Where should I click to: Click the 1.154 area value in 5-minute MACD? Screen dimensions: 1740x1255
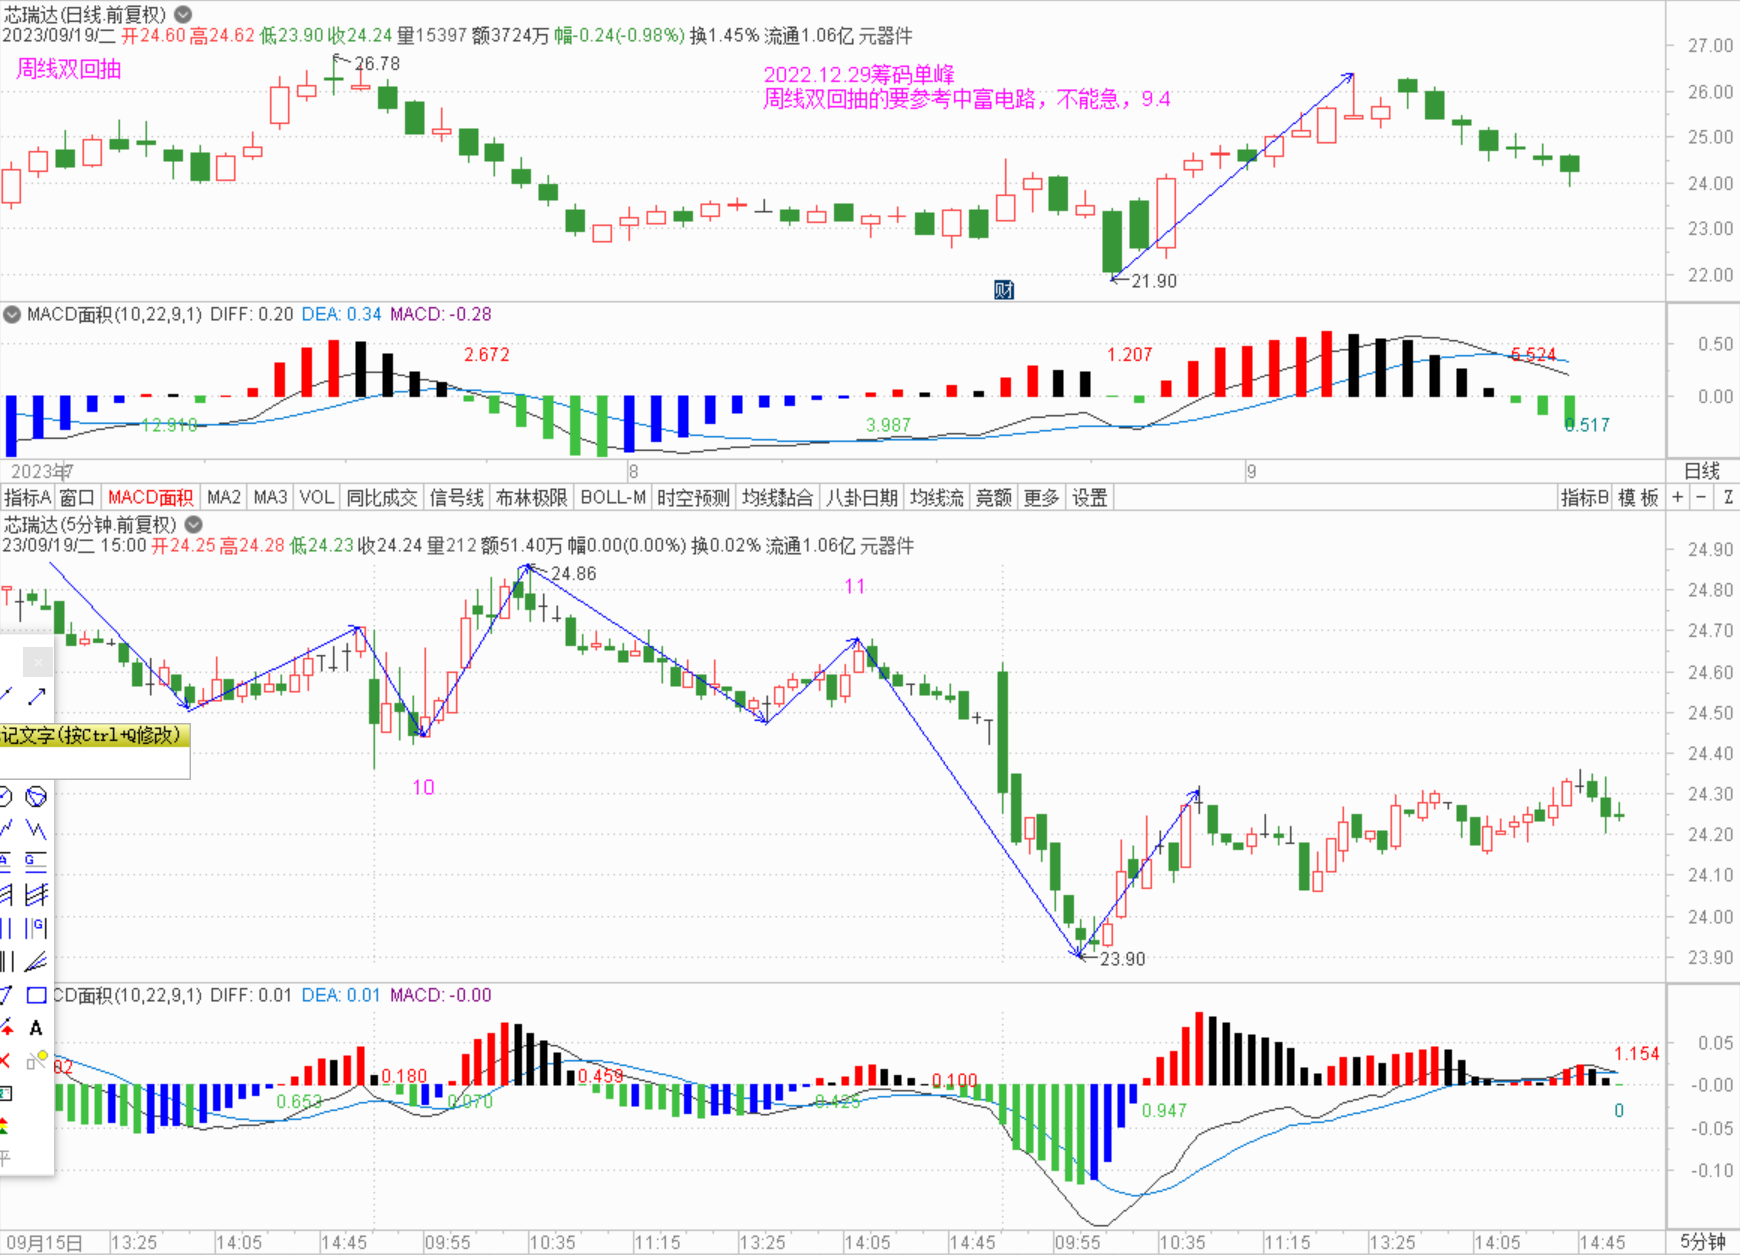pyautogui.click(x=1636, y=1054)
